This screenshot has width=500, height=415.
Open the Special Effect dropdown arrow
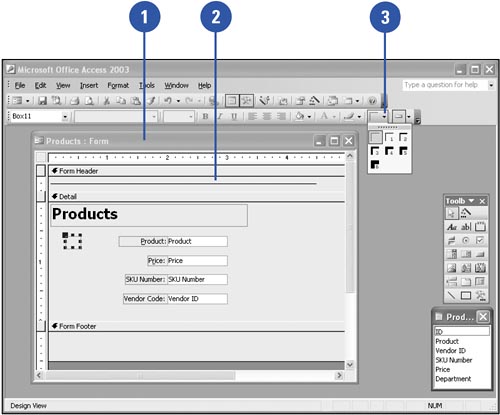click(x=408, y=117)
